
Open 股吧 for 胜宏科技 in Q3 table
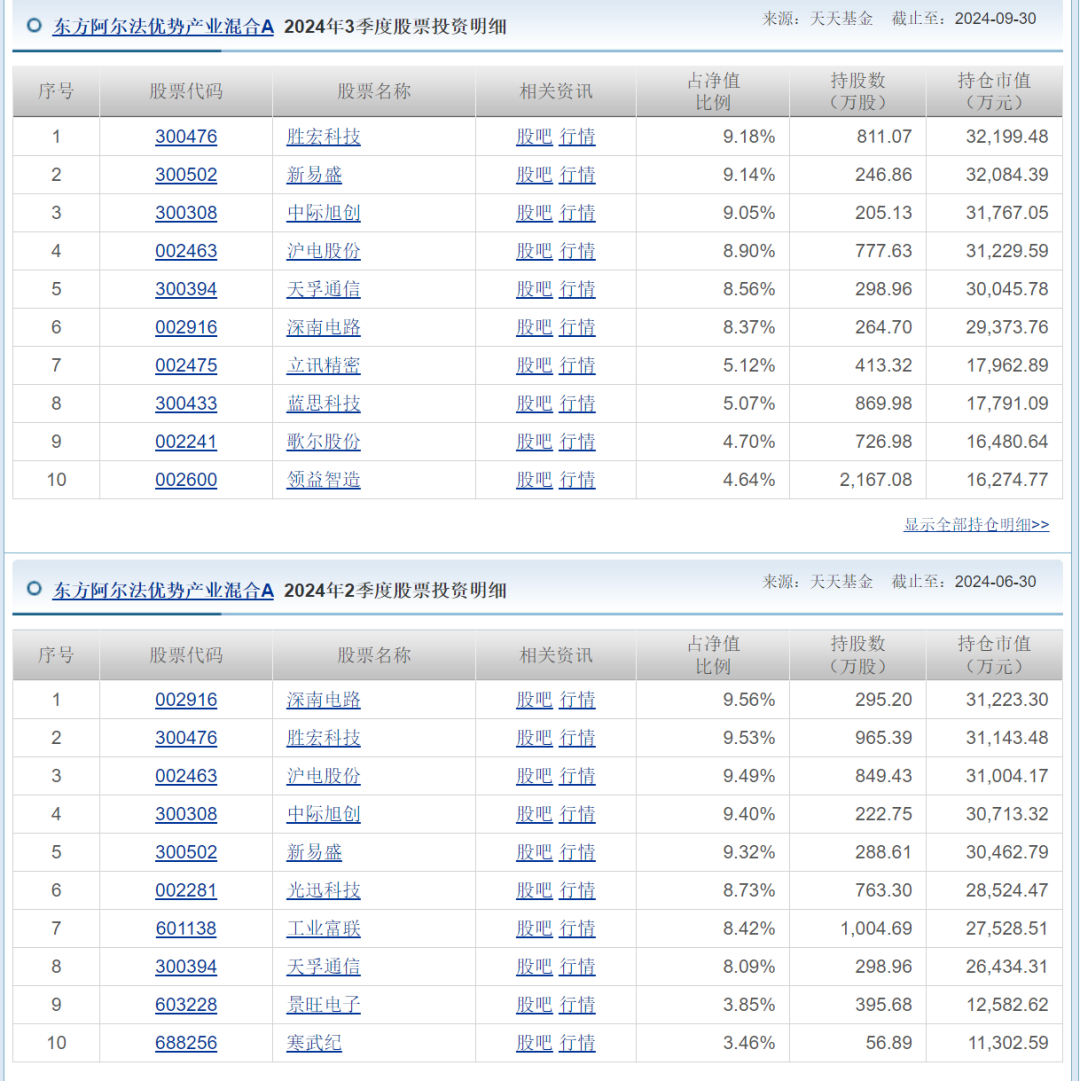[x=534, y=137]
